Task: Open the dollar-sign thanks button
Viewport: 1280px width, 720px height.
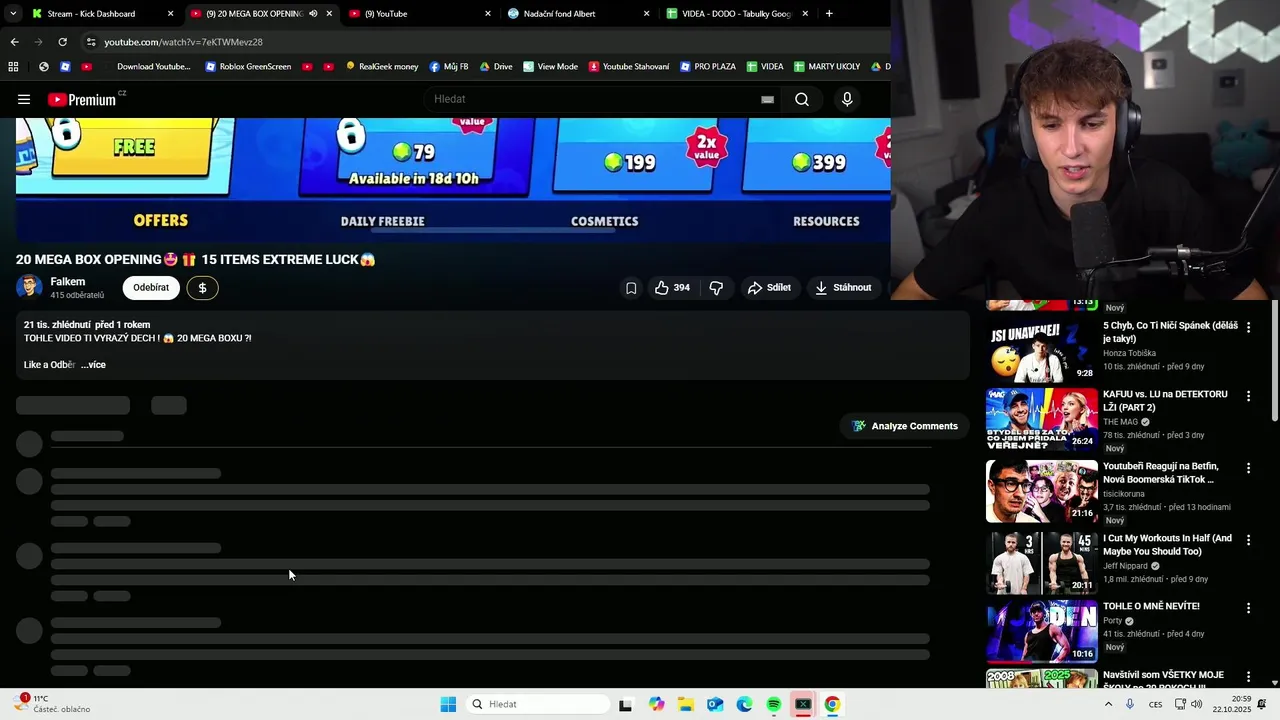Action: [x=202, y=288]
